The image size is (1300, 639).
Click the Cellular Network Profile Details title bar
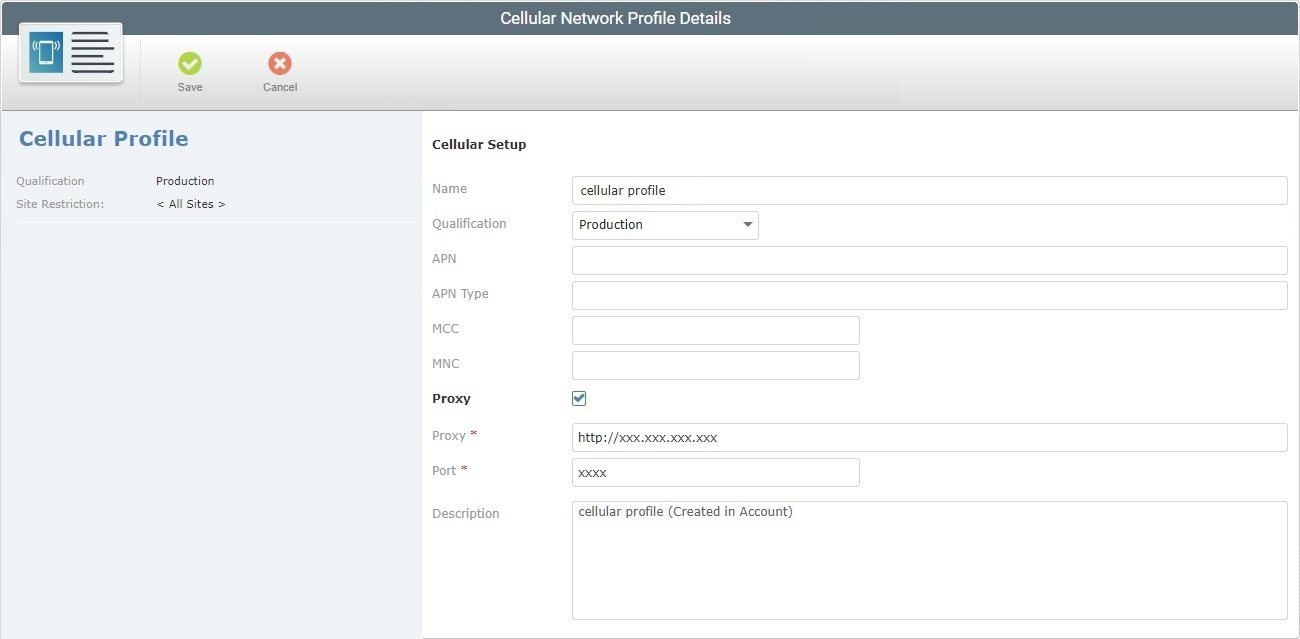(614, 17)
